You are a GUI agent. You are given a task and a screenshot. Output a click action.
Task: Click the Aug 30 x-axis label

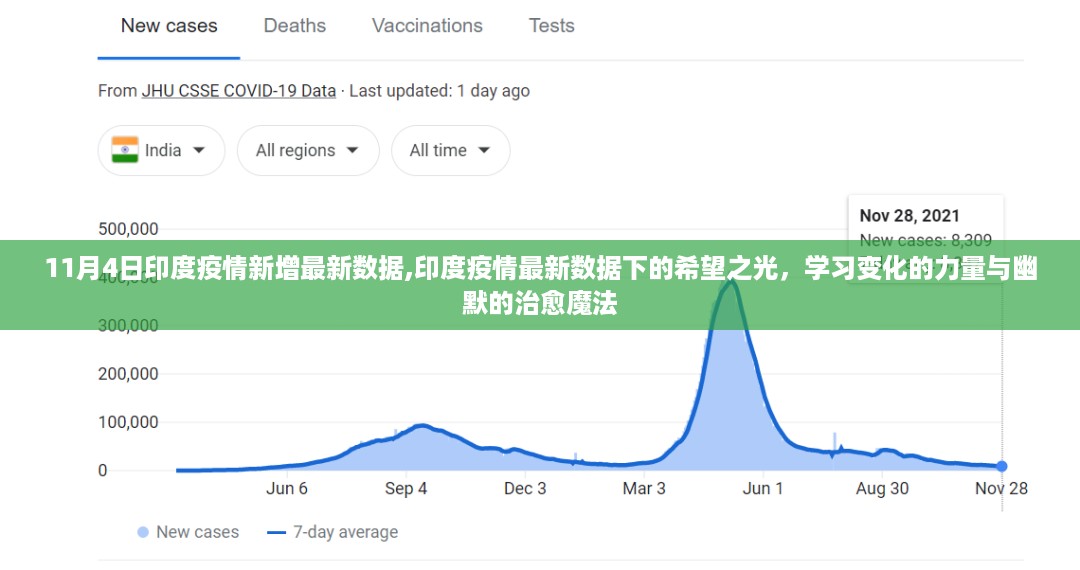pyautogui.click(x=882, y=488)
